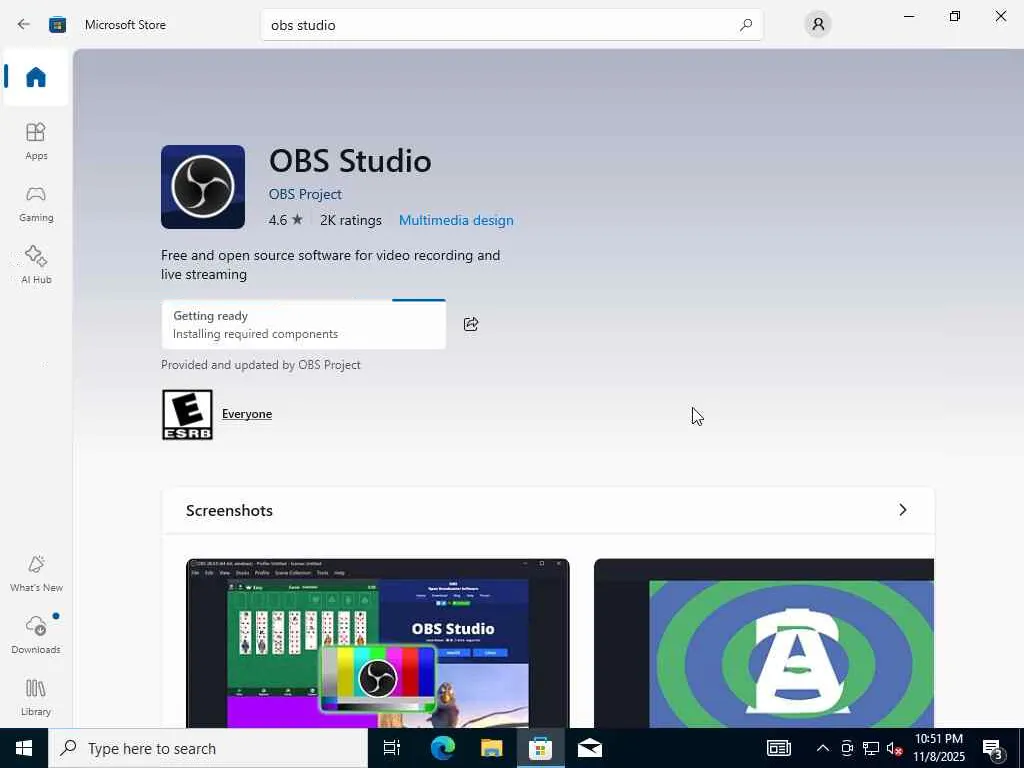Open File Explorer from the taskbar
This screenshot has height=768, width=1024.
click(x=491, y=748)
